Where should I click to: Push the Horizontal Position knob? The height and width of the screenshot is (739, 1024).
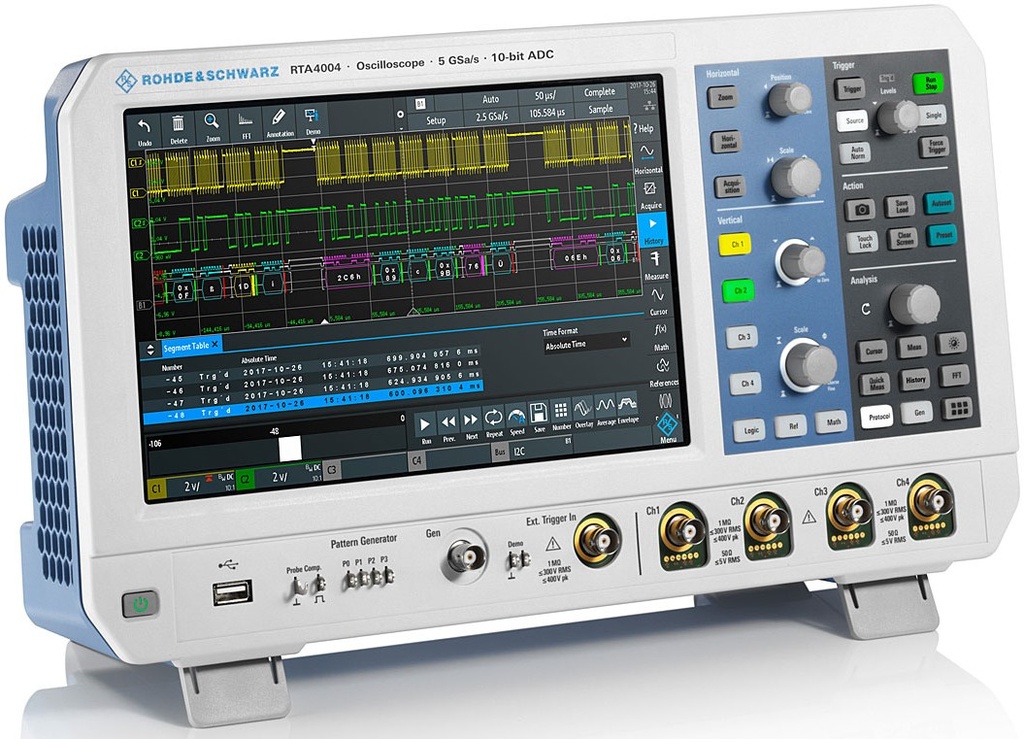pos(789,100)
